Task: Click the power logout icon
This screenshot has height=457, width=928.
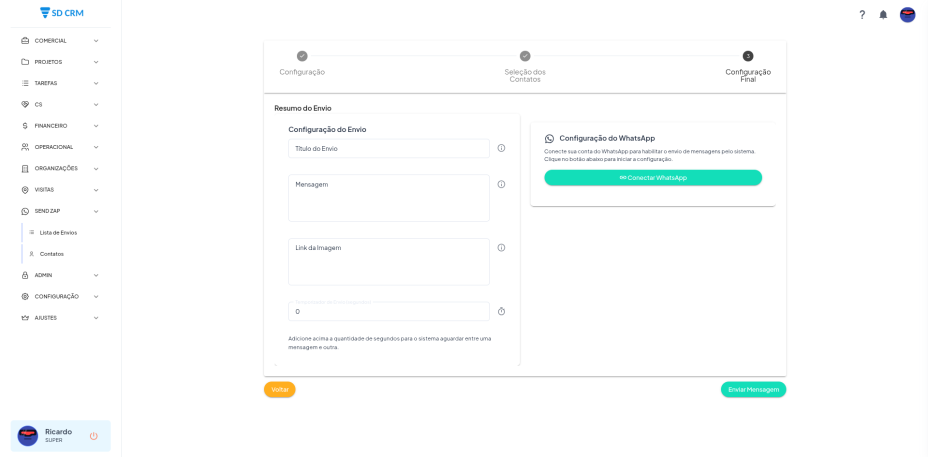Action: [94, 436]
